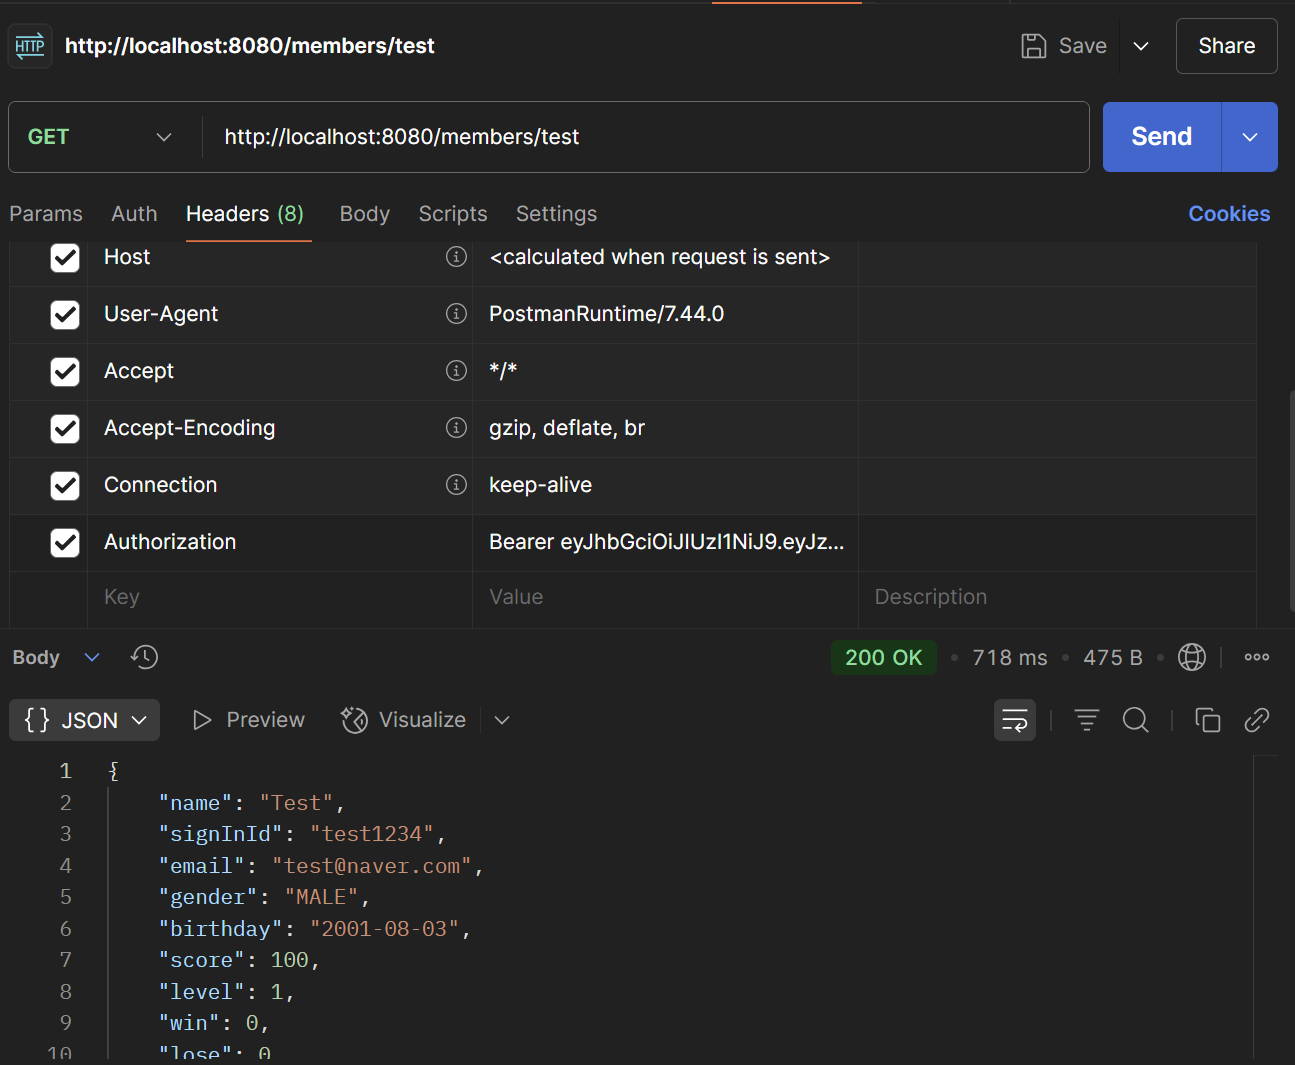Expand the Visualize options chevron
Screen dimensions: 1295x1065
click(502, 720)
